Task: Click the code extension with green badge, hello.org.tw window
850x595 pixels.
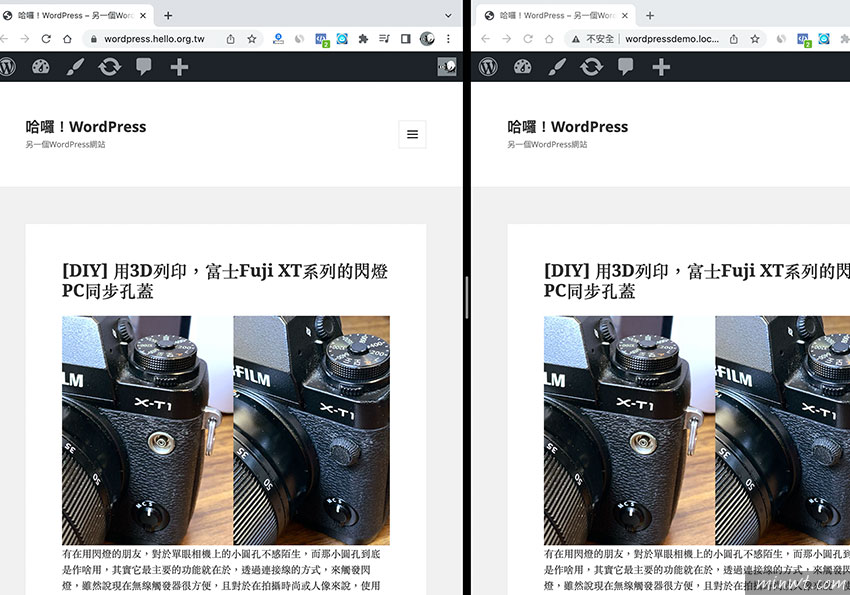Action: click(x=321, y=40)
